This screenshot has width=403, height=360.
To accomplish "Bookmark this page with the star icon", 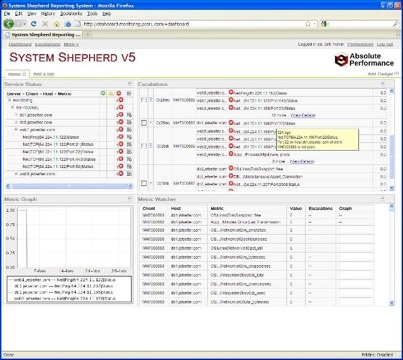I will [x=308, y=24].
